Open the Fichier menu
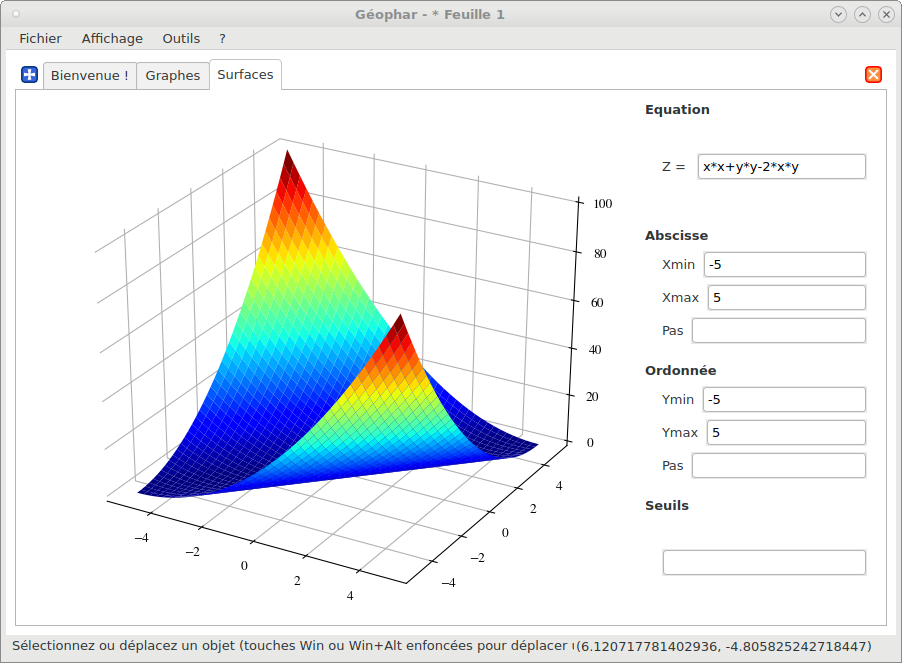This screenshot has width=902, height=663. coord(40,39)
